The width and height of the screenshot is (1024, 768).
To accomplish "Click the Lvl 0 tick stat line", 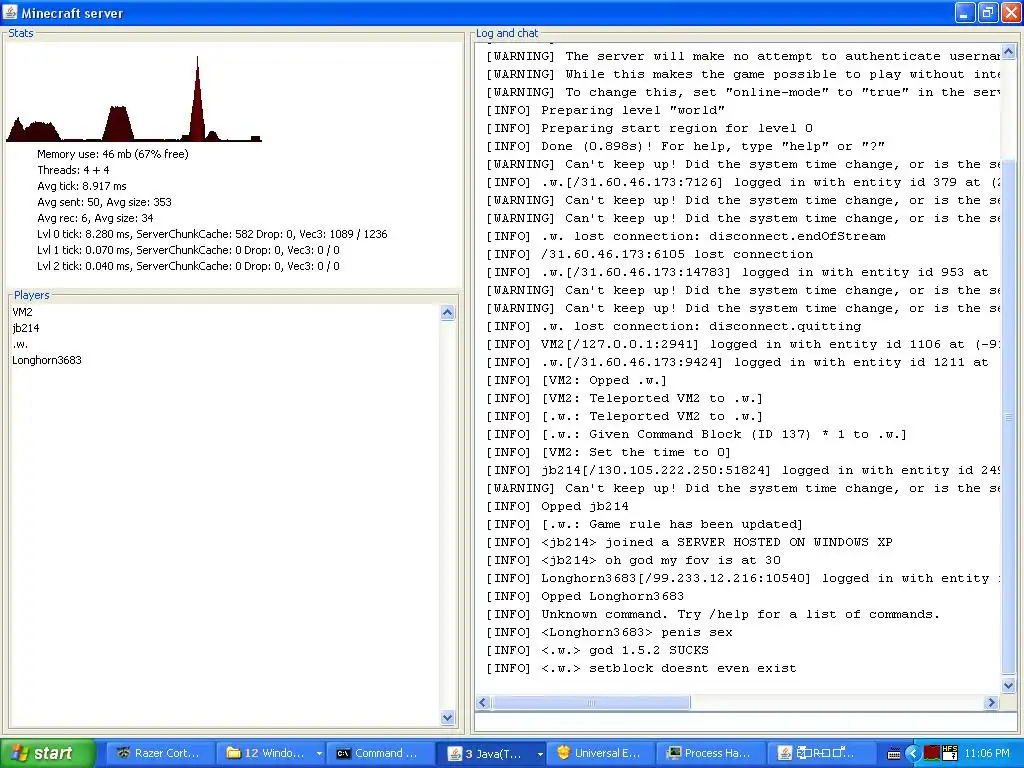I will 212,234.
